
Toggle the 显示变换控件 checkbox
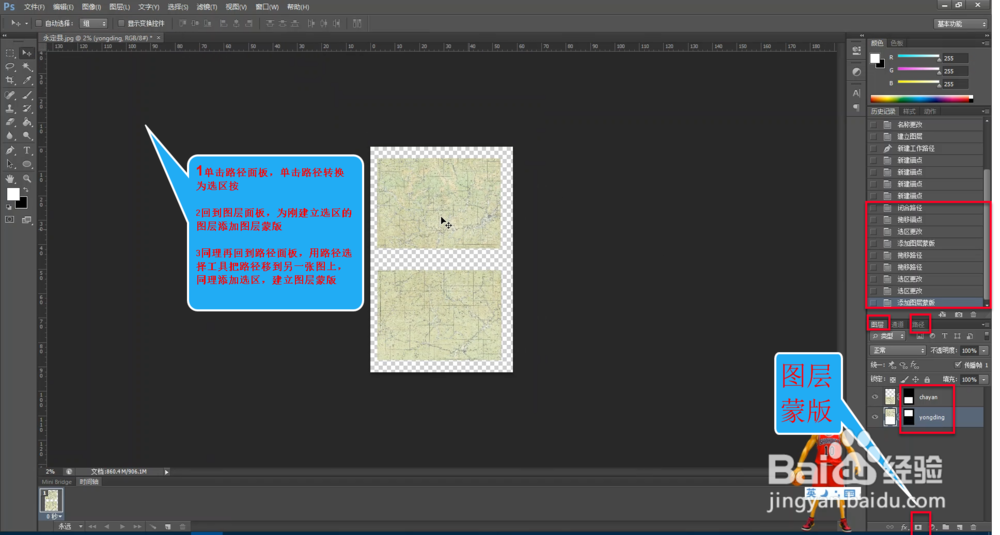[x=121, y=23]
